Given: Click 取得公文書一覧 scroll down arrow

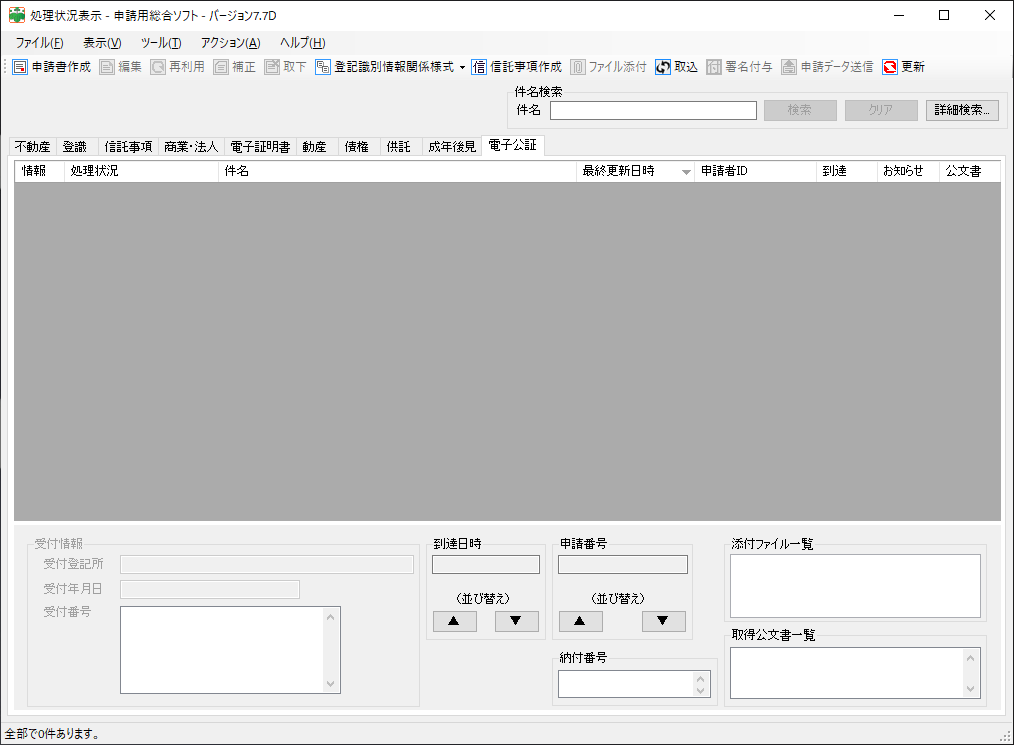Looking at the screenshot, I should (x=970, y=689).
